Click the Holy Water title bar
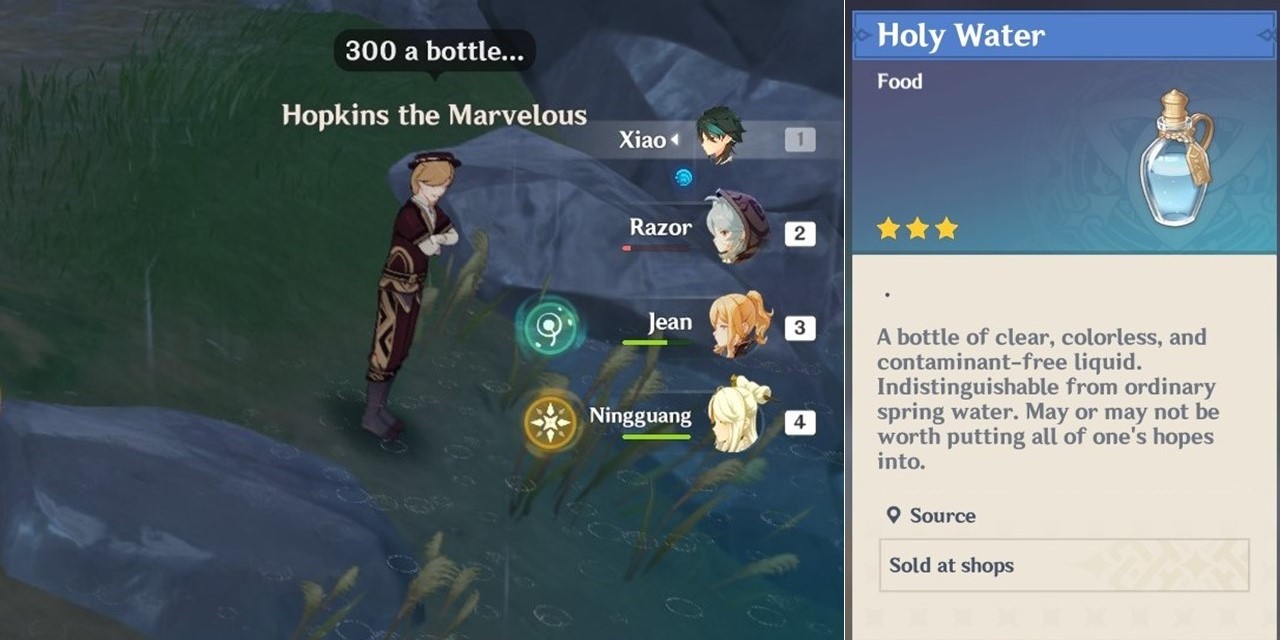This screenshot has width=1280, height=640. [1064, 36]
